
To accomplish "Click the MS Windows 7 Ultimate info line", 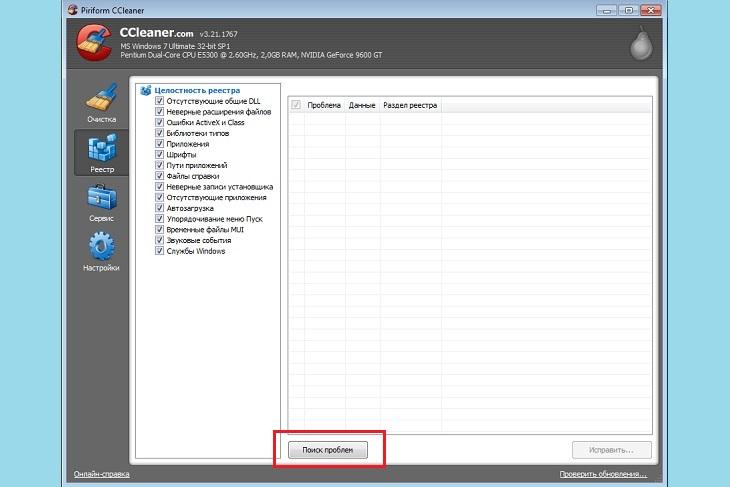I will (175, 47).
